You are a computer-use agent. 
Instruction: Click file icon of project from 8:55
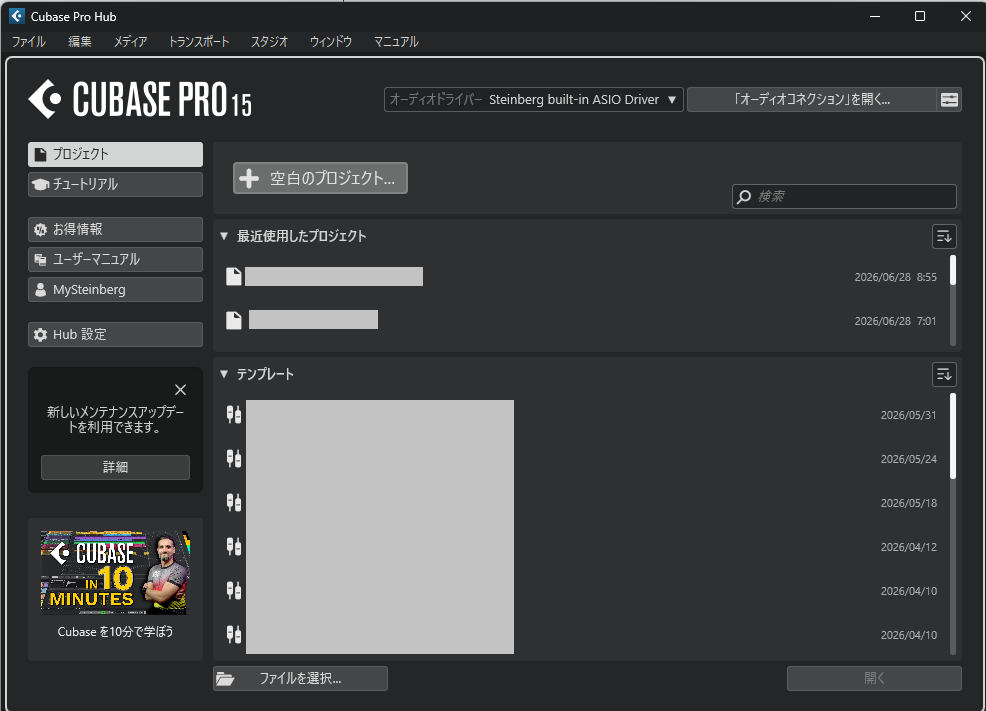click(234, 277)
